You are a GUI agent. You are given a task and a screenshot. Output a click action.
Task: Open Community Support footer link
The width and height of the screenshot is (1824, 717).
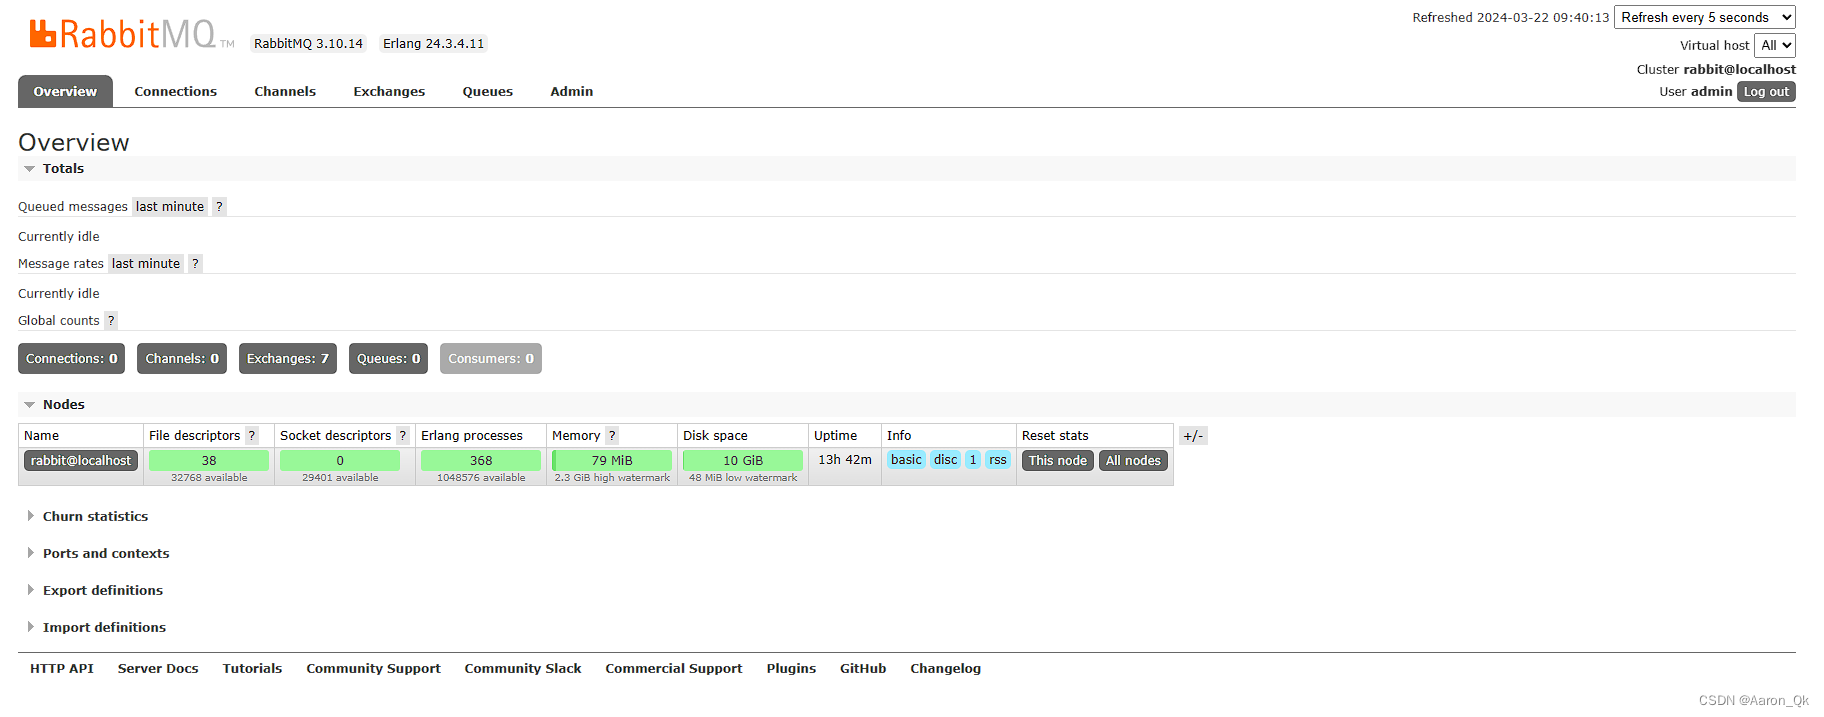click(x=373, y=669)
